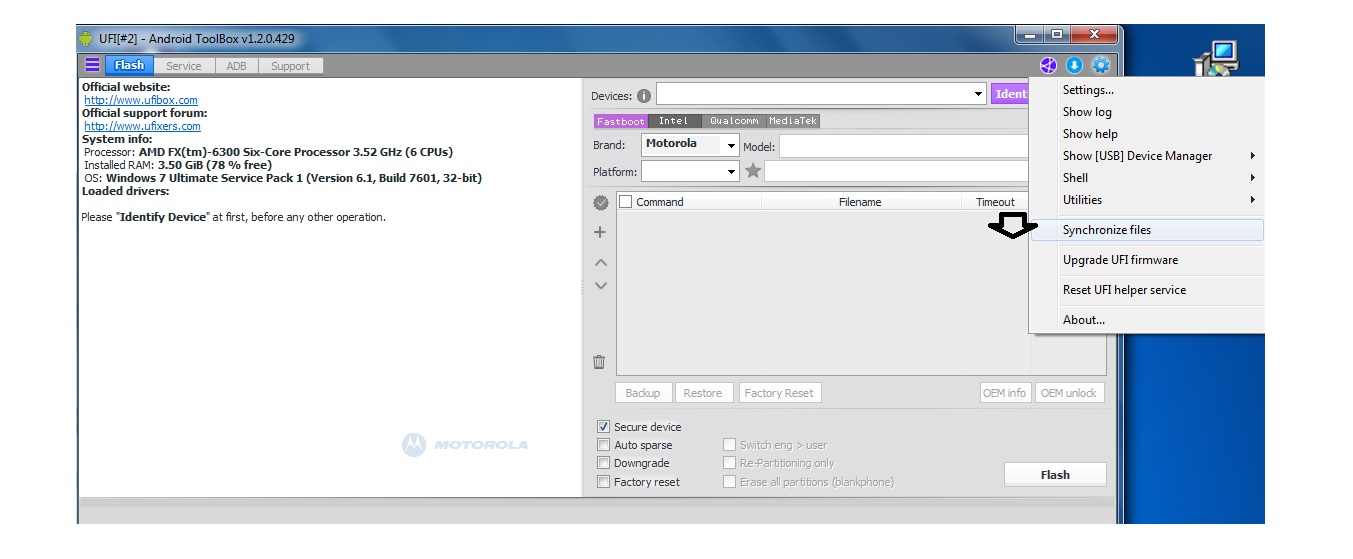The height and width of the screenshot is (559, 1353).
Task: Select the MediaTek mode tab
Action: [x=794, y=121]
